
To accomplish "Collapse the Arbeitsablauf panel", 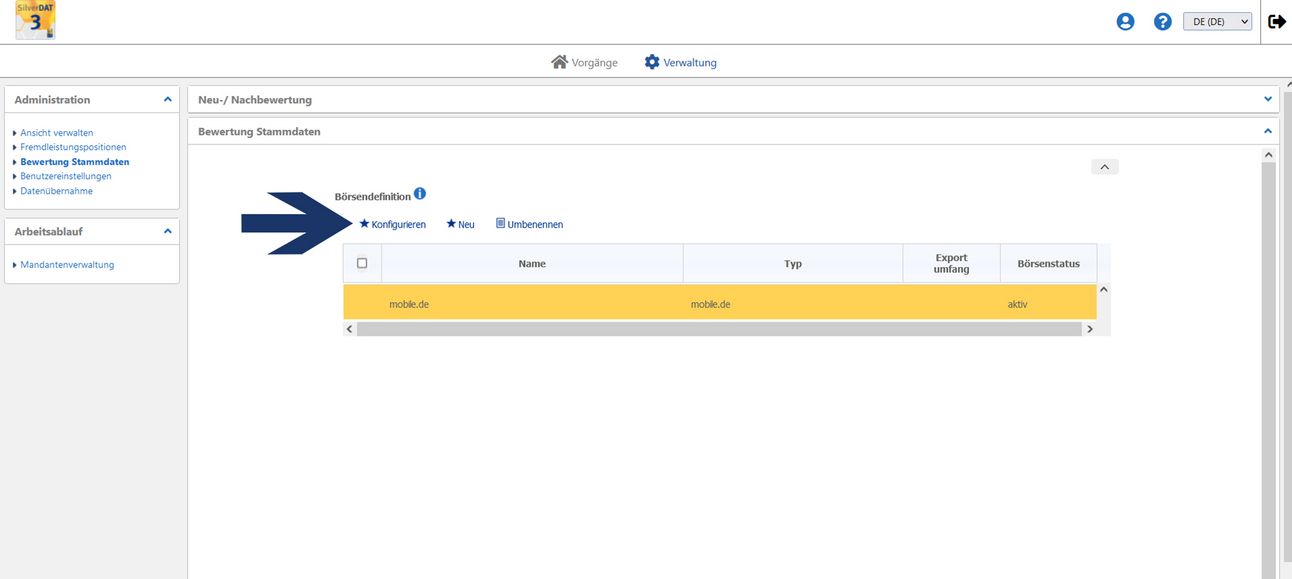I will [167, 232].
